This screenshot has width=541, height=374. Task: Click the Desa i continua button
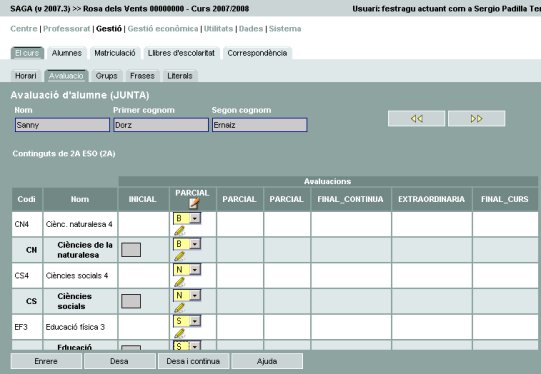click(193, 361)
